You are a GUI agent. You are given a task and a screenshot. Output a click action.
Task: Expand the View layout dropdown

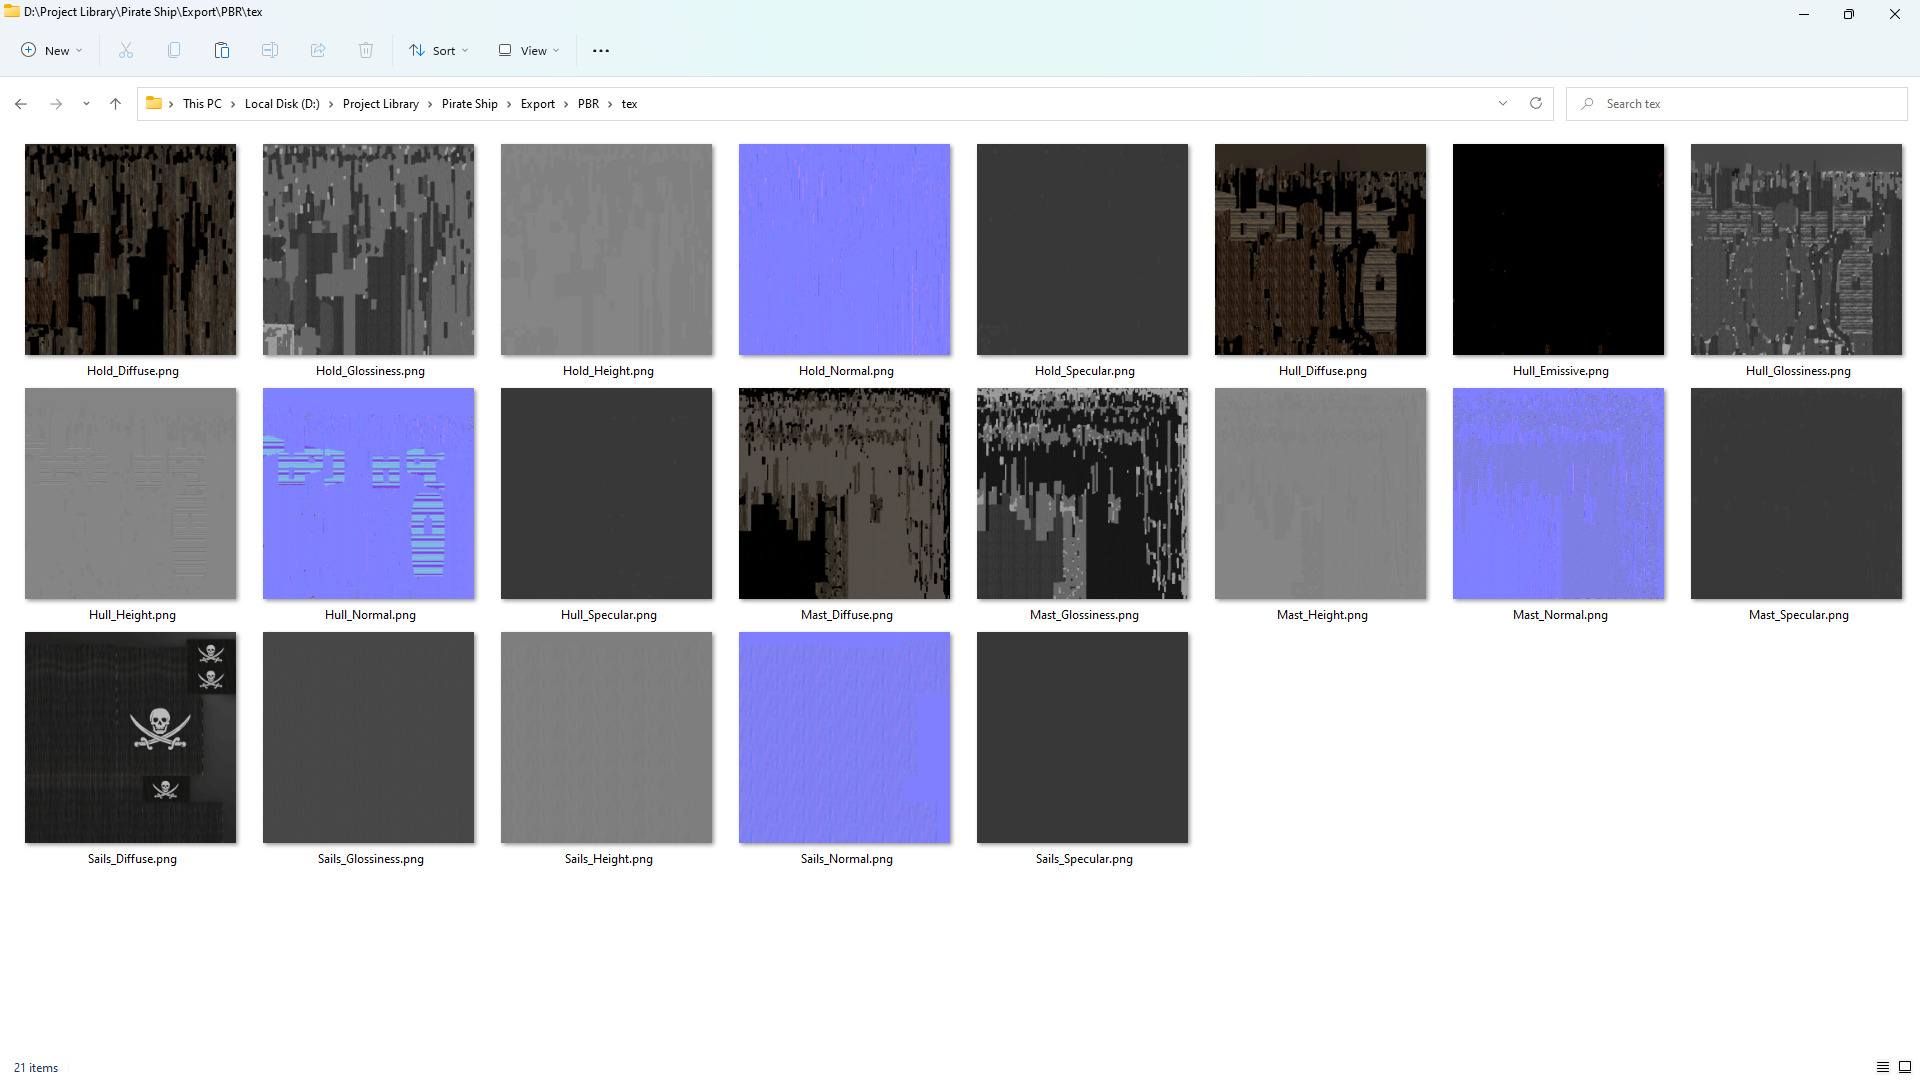point(529,51)
